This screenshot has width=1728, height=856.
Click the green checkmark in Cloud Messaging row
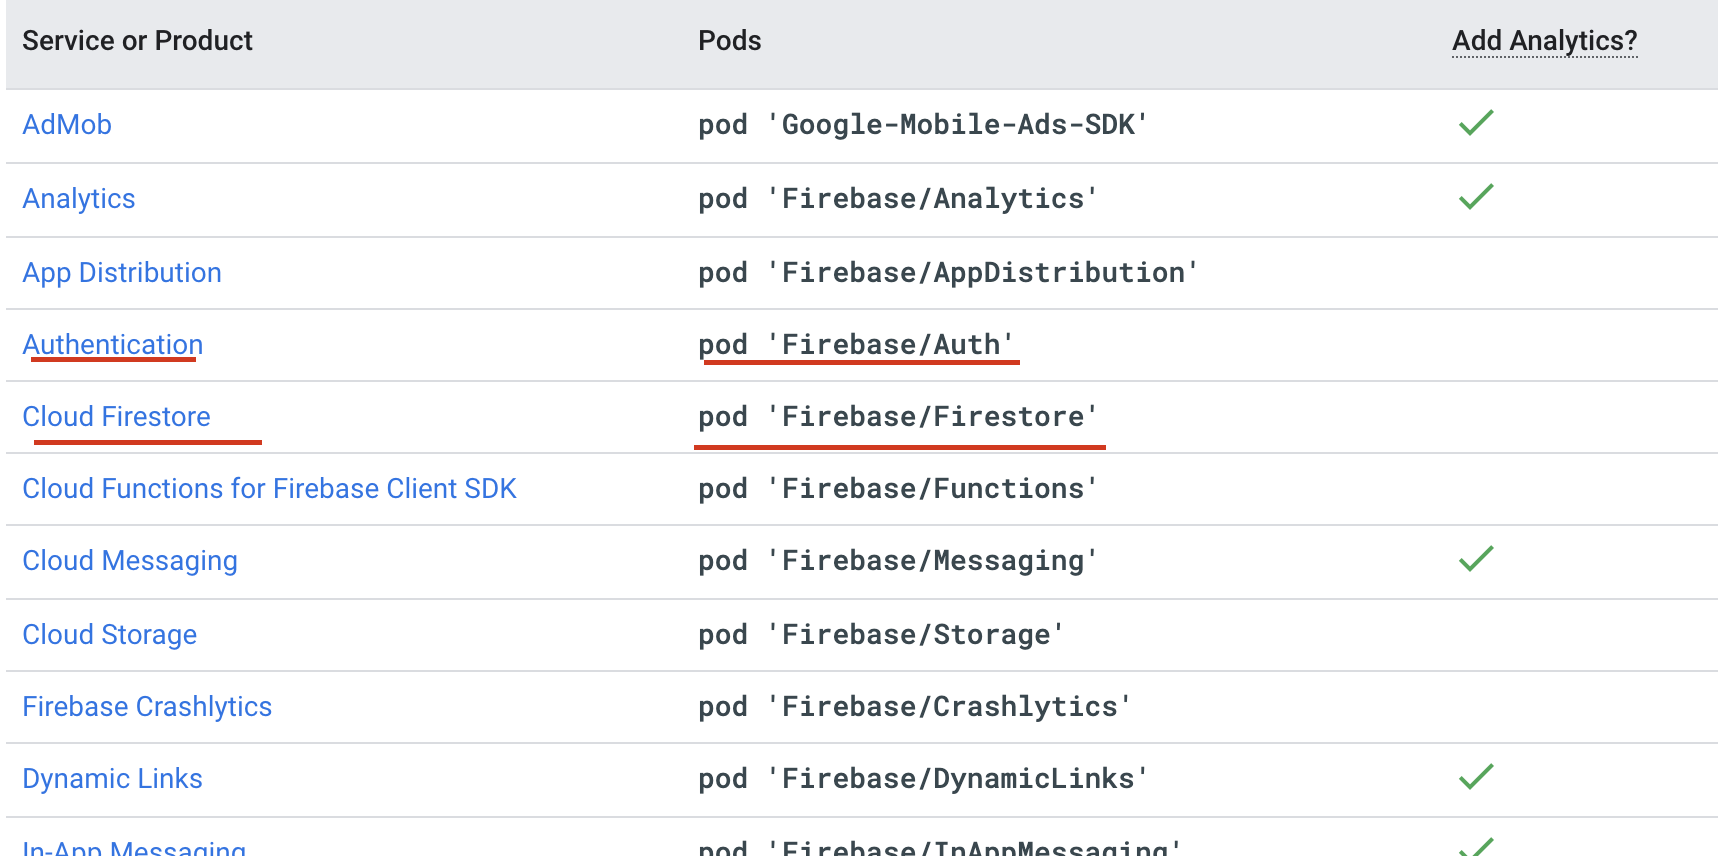coord(1476,559)
